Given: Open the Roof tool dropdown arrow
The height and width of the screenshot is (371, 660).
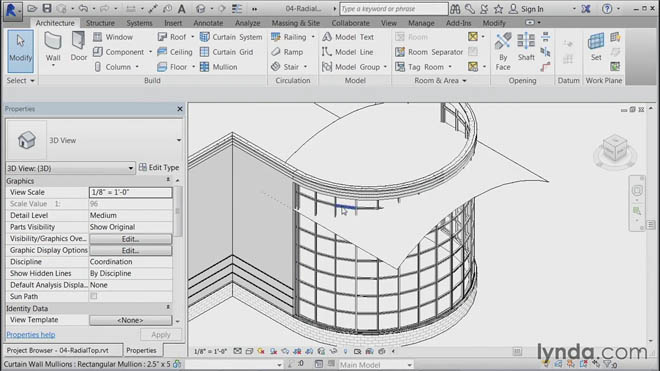Looking at the screenshot, I should (193, 37).
